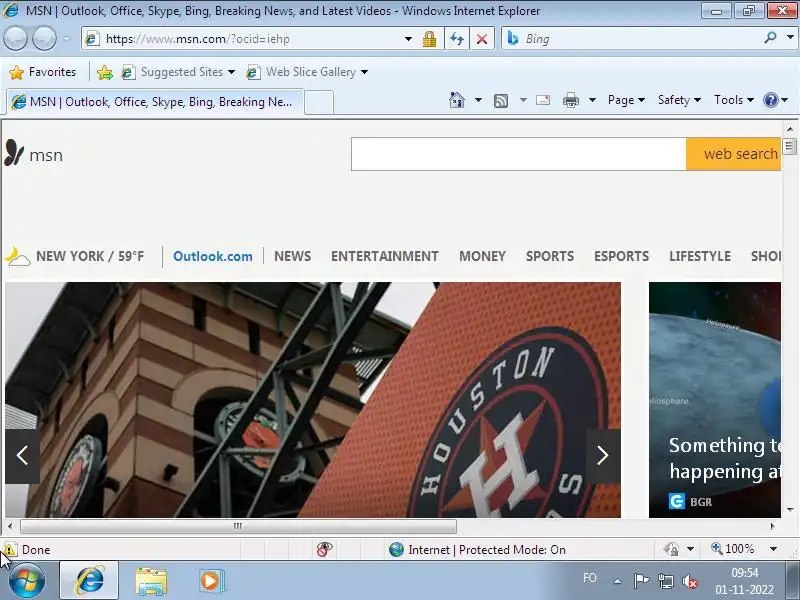The height and width of the screenshot is (600, 800).
Task: Click the Print icon
Action: [x=570, y=100]
